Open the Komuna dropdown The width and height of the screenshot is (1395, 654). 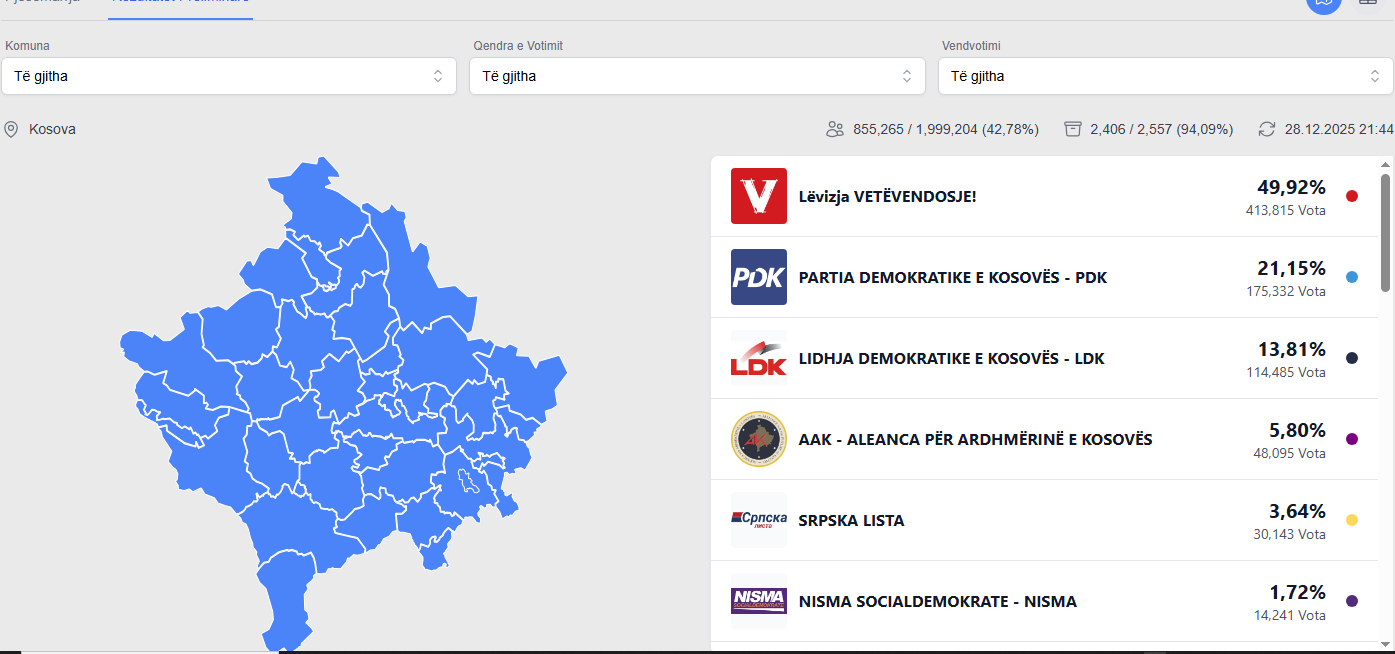point(229,76)
